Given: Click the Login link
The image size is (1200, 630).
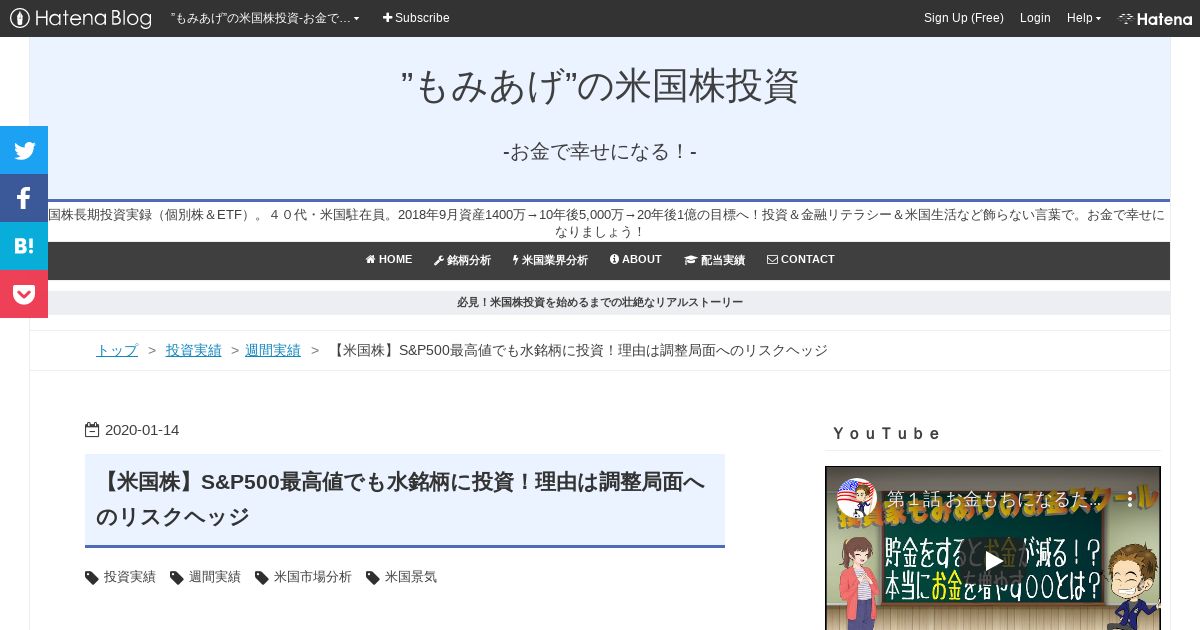Looking at the screenshot, I should tap(1035, 18).
